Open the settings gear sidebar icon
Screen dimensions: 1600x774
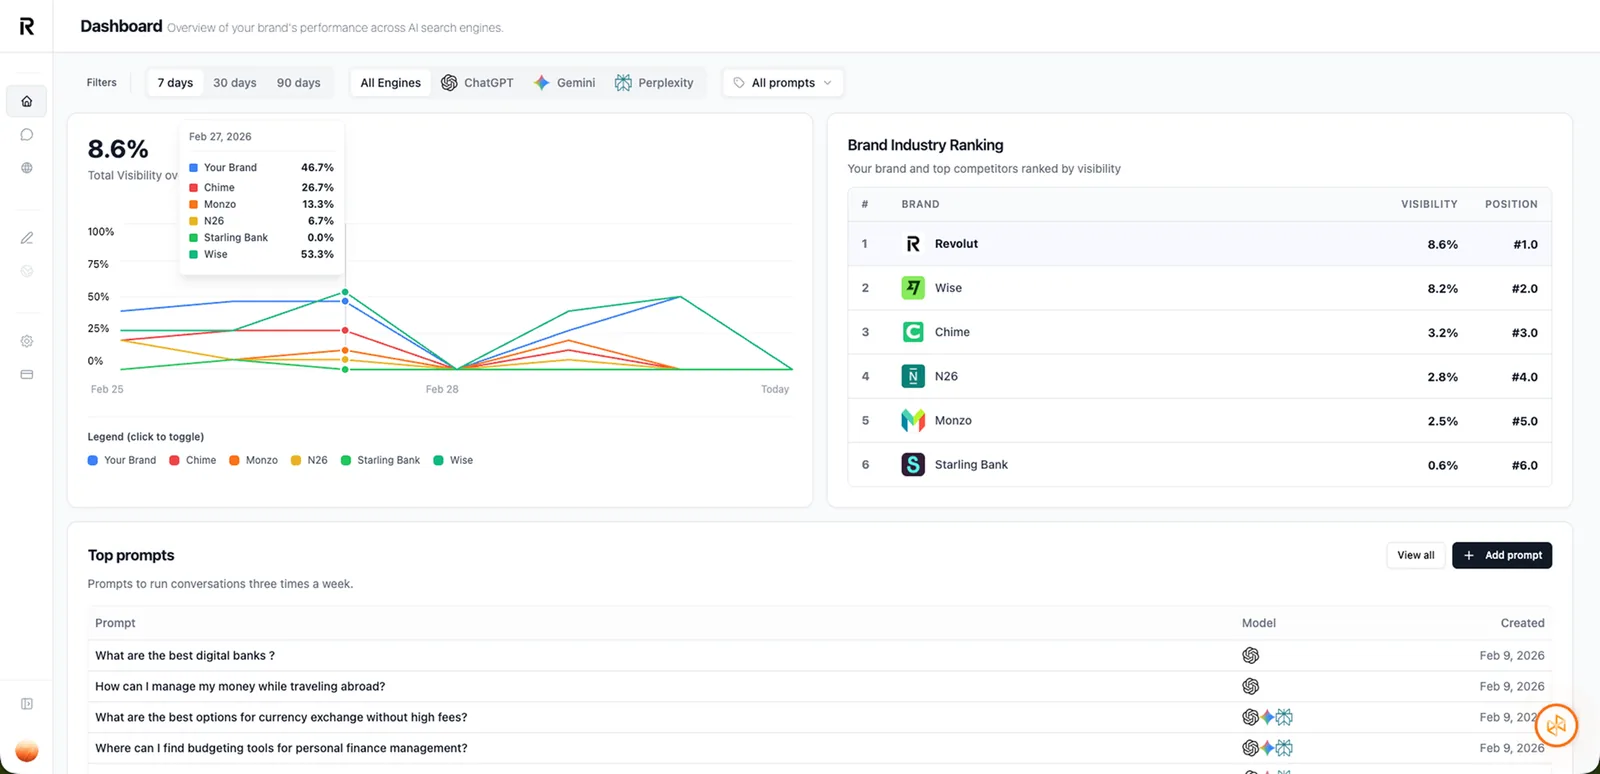[27, 341]
